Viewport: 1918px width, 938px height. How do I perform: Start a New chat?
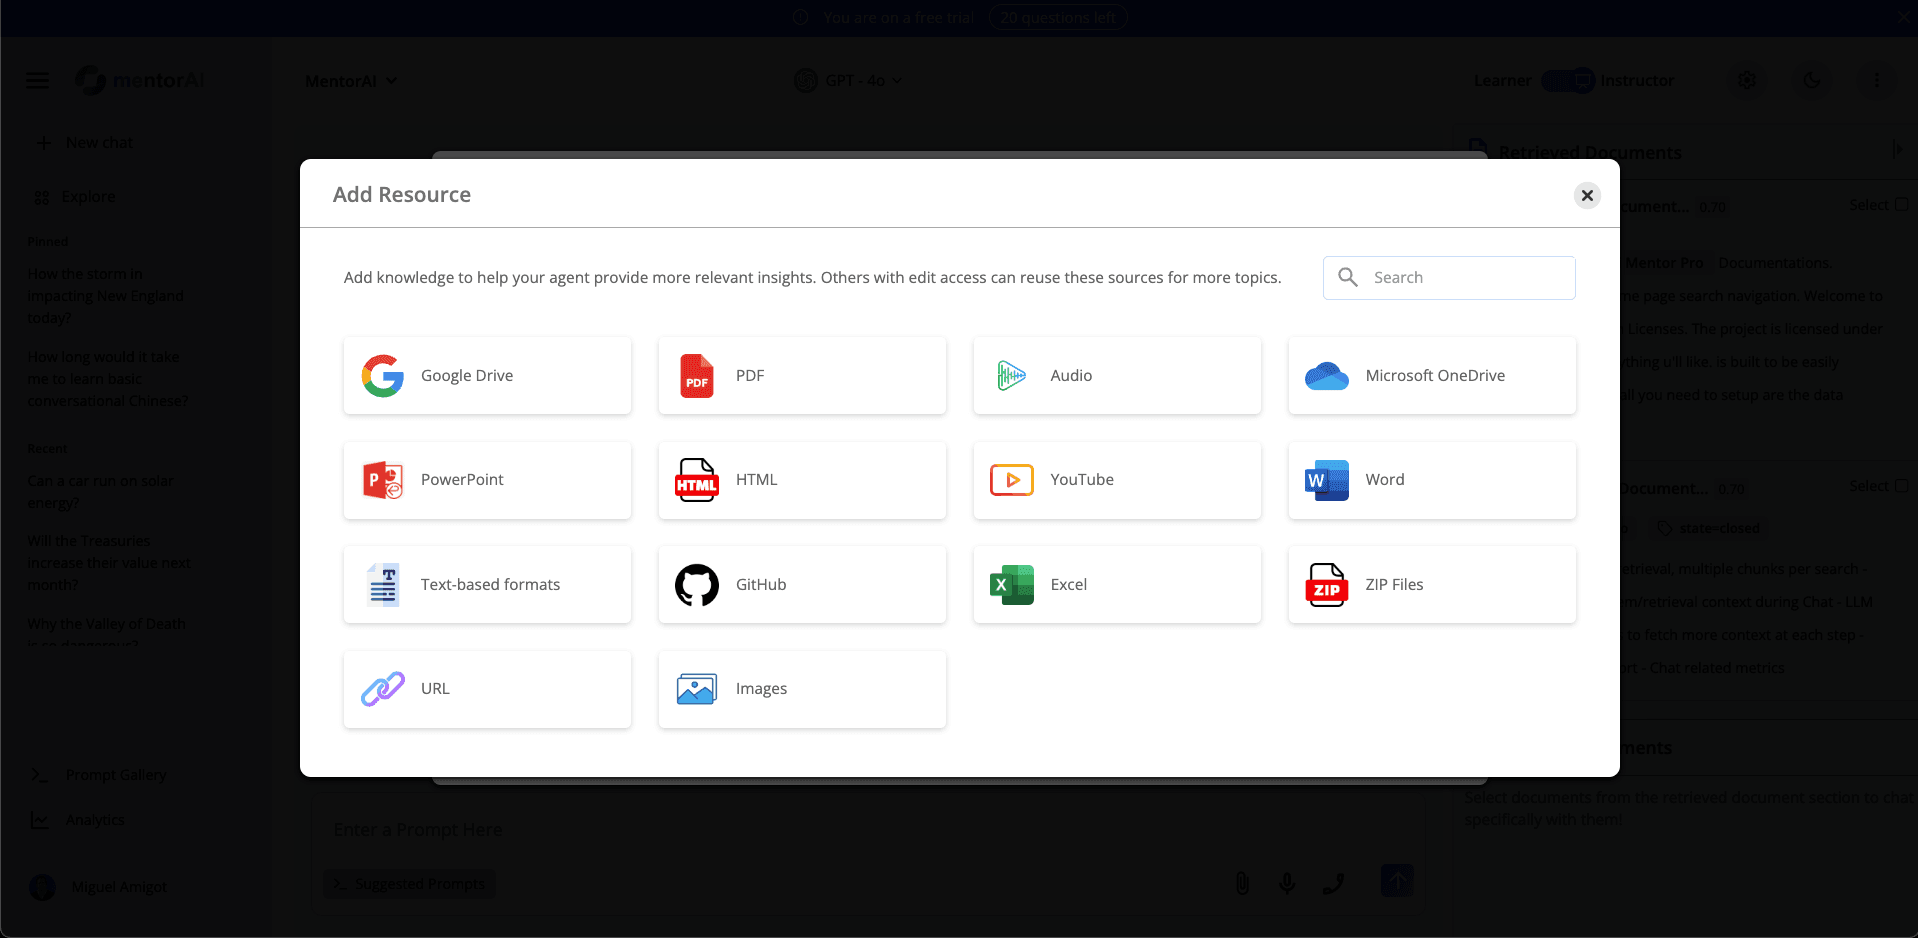click(98, 142)
